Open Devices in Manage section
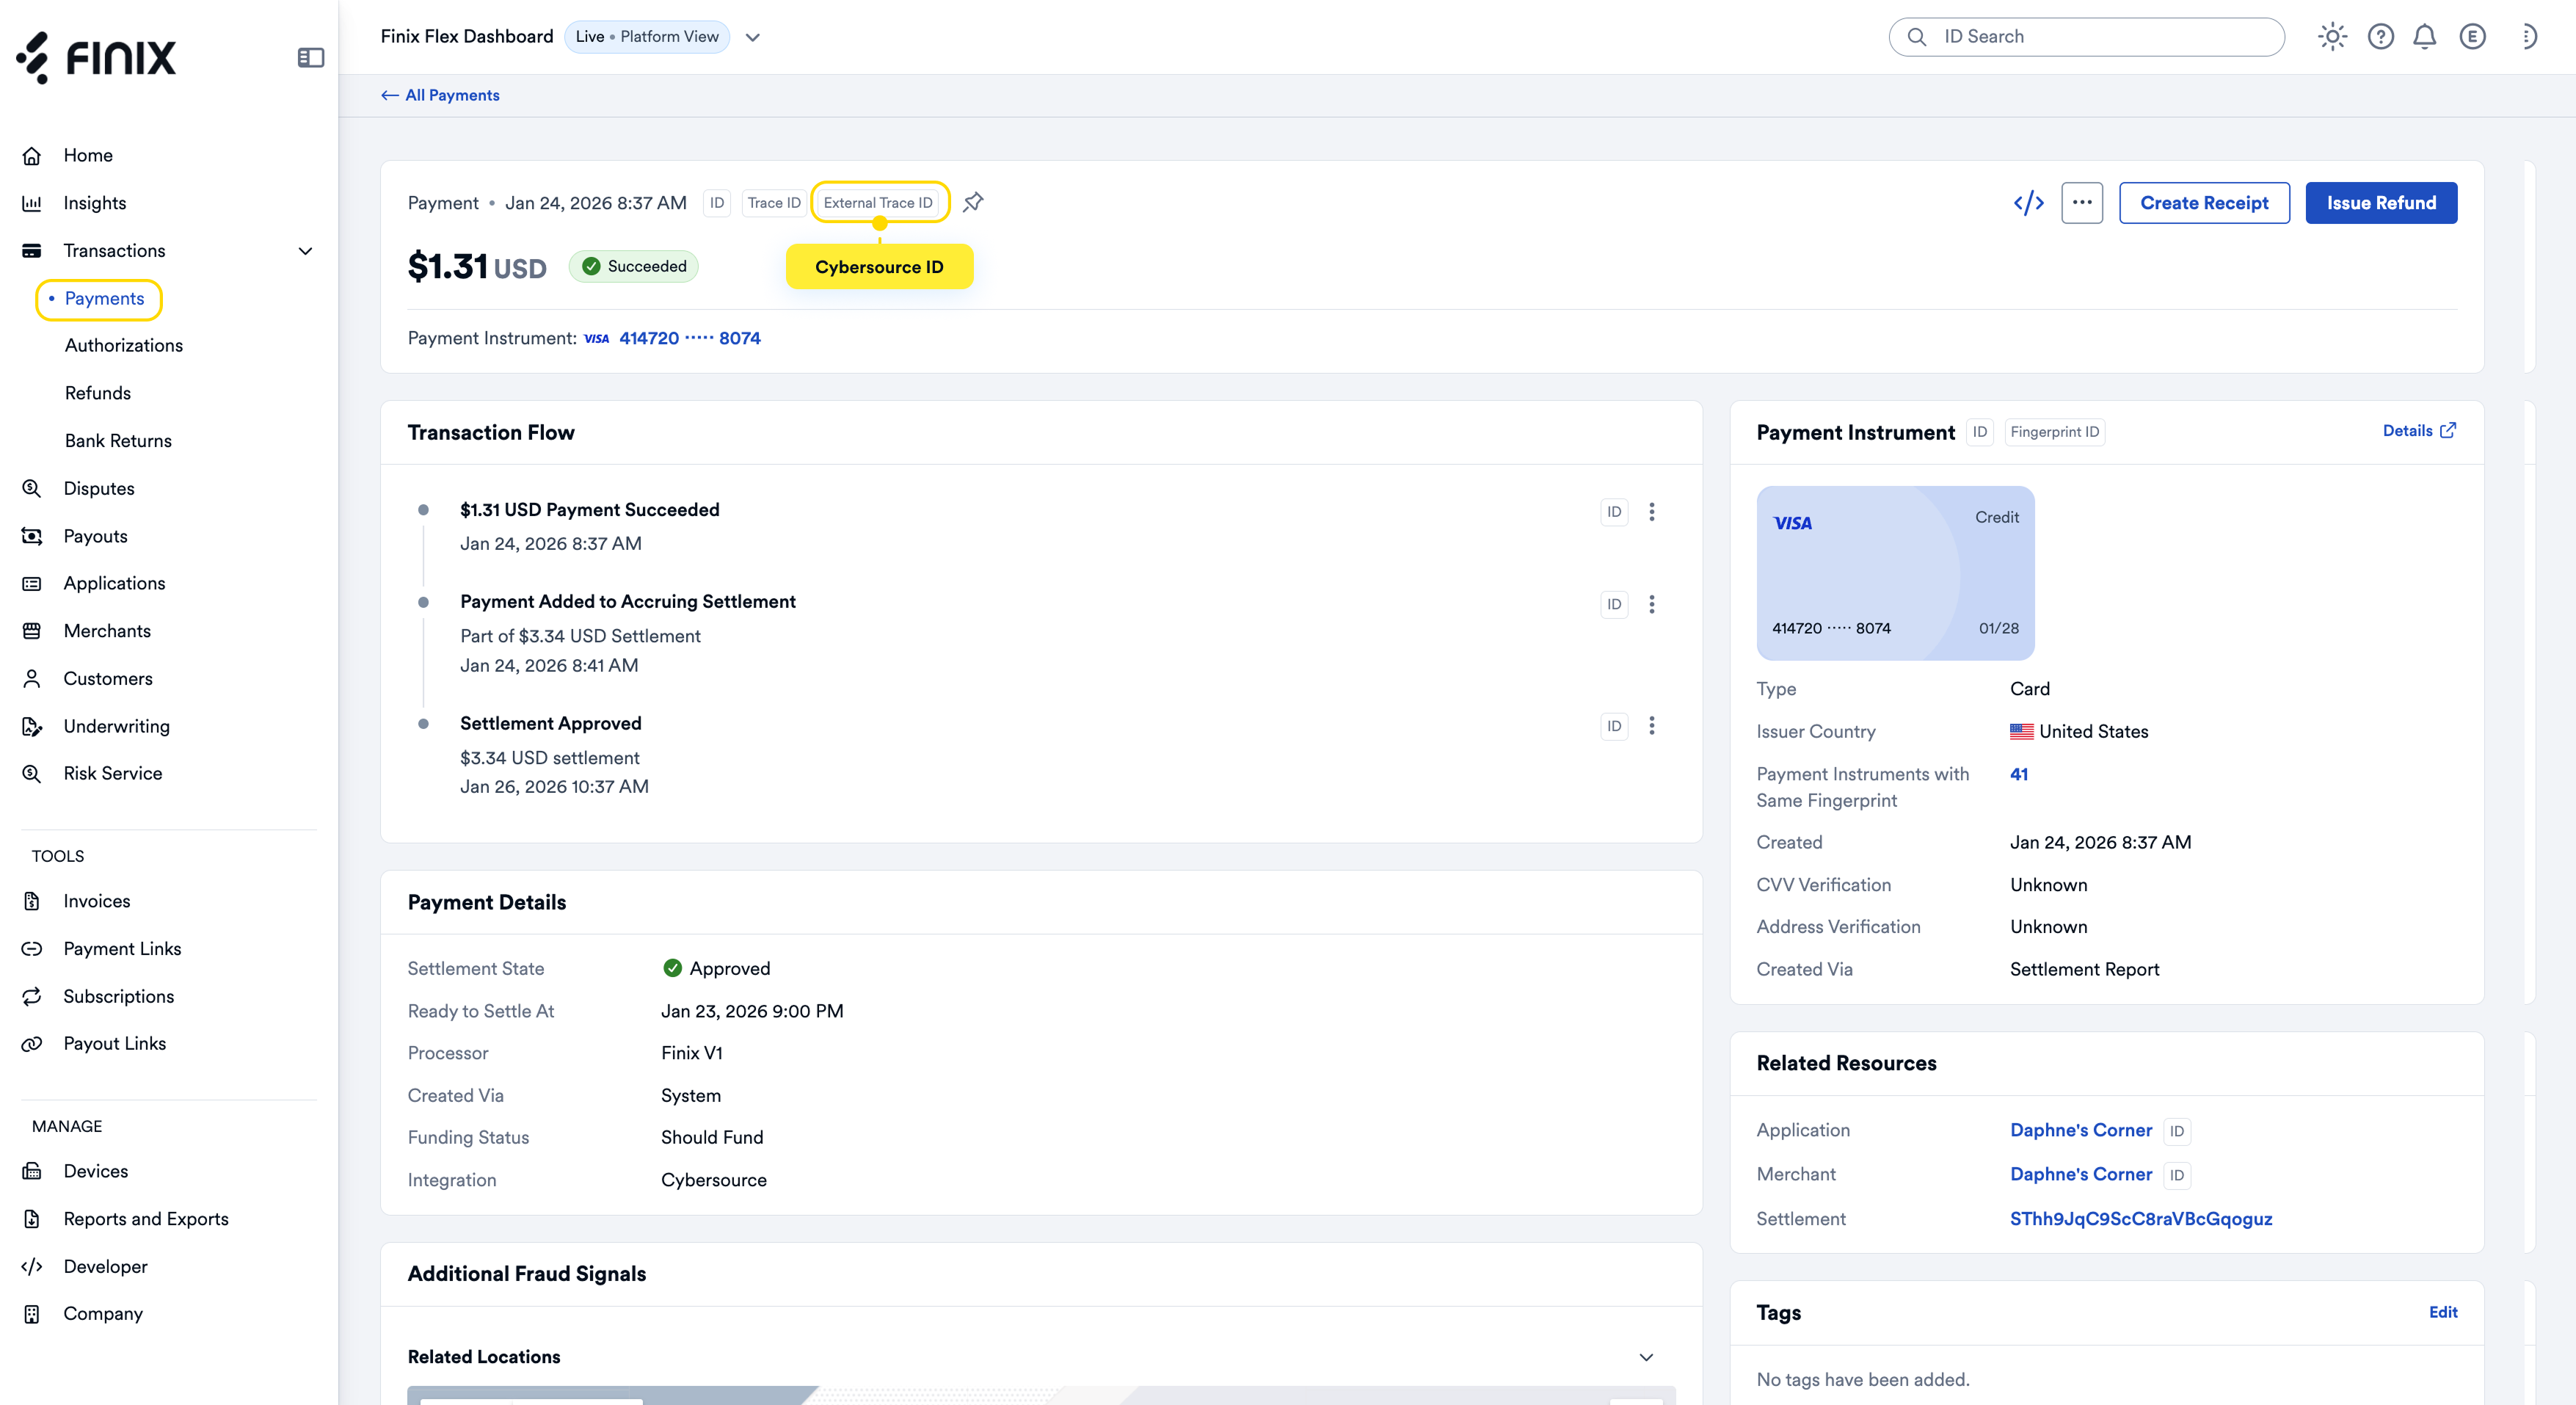The width and height of the screenshot is (2576, 1405). click(96, 1172)
